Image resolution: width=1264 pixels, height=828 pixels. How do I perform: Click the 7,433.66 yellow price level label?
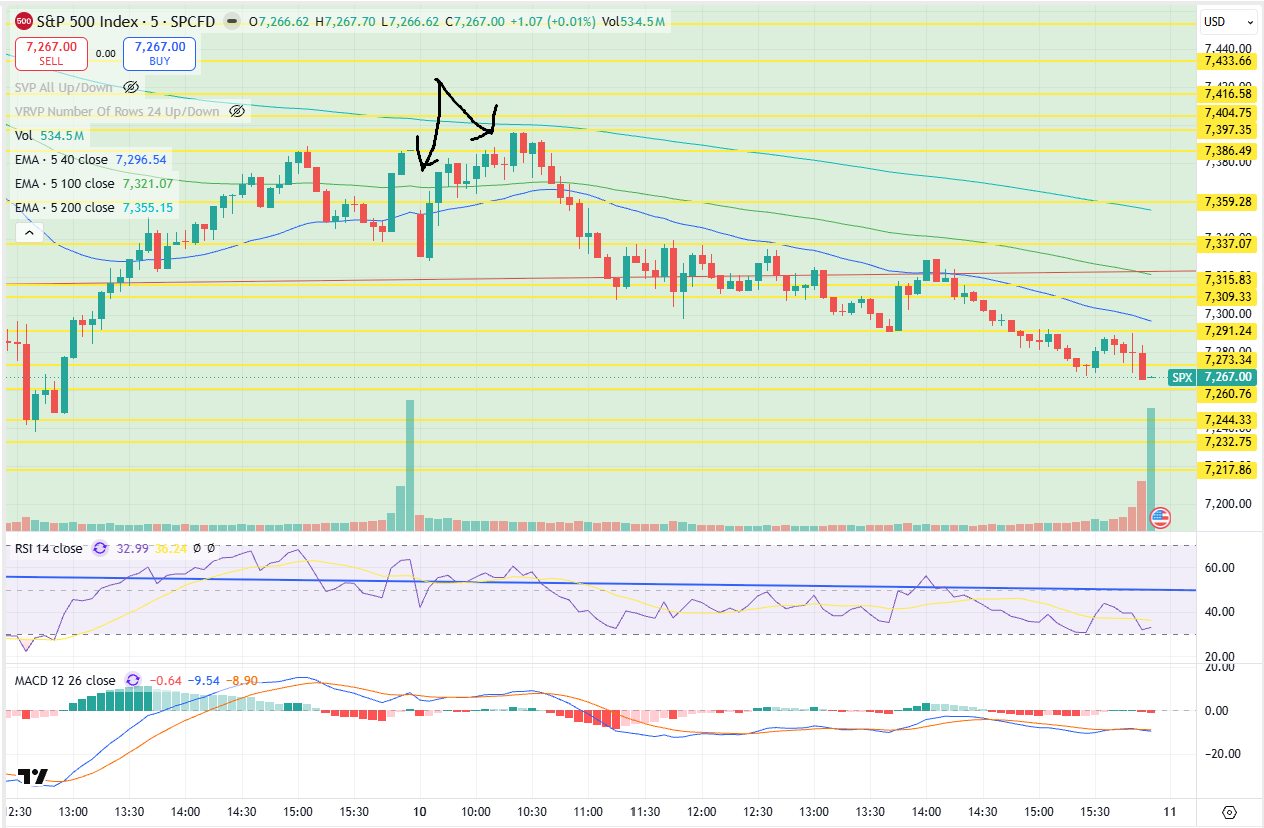point(1227,60)
